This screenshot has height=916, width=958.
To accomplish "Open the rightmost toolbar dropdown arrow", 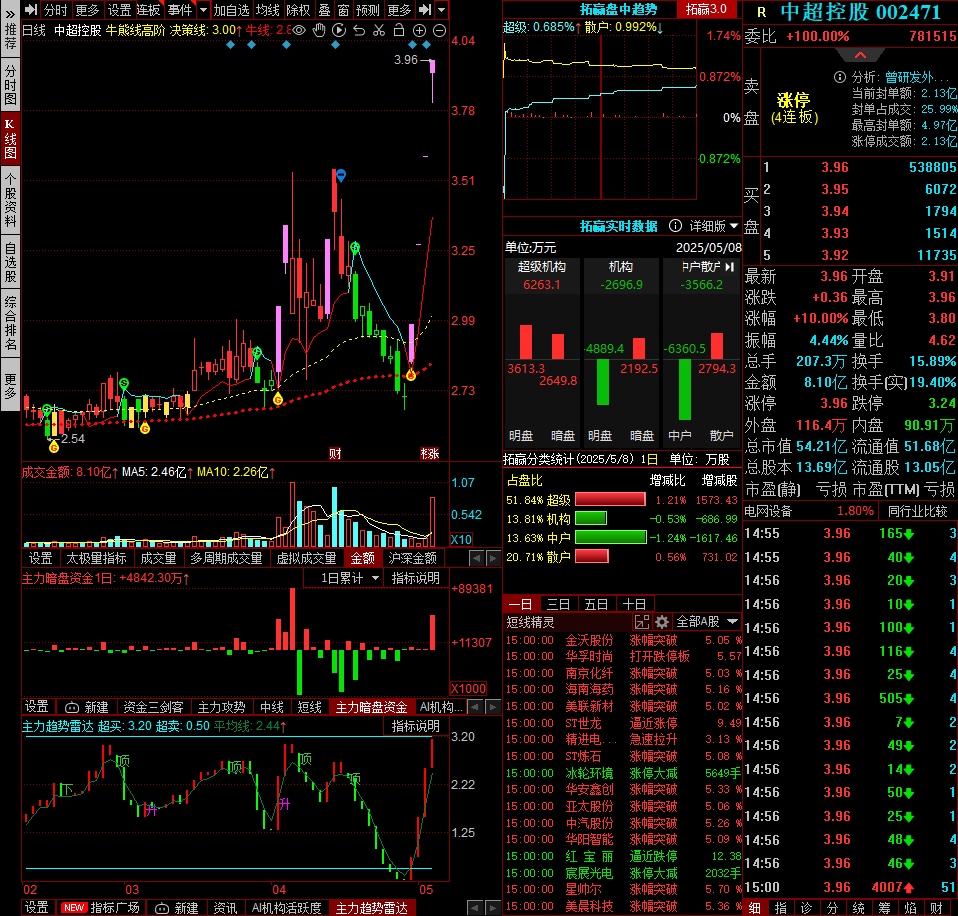I will [442, 10].
